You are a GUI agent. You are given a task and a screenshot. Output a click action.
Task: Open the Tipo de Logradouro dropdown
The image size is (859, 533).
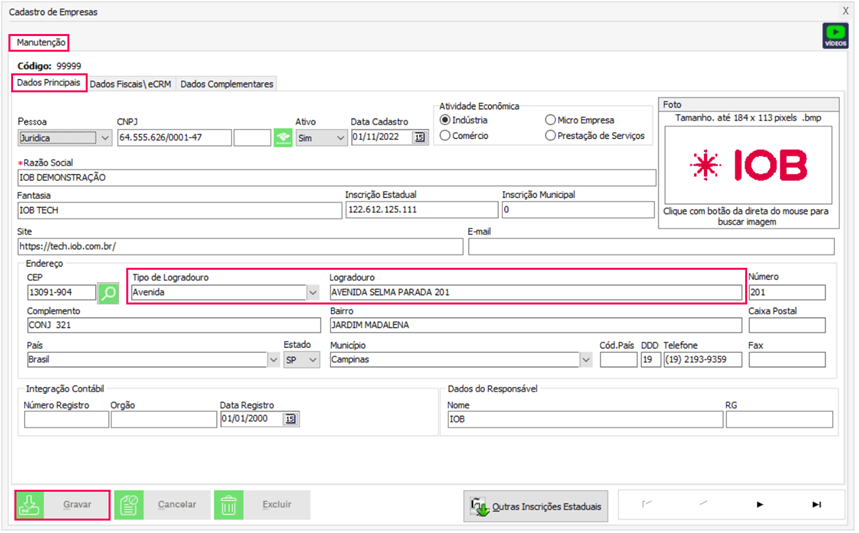coord(311,293)
